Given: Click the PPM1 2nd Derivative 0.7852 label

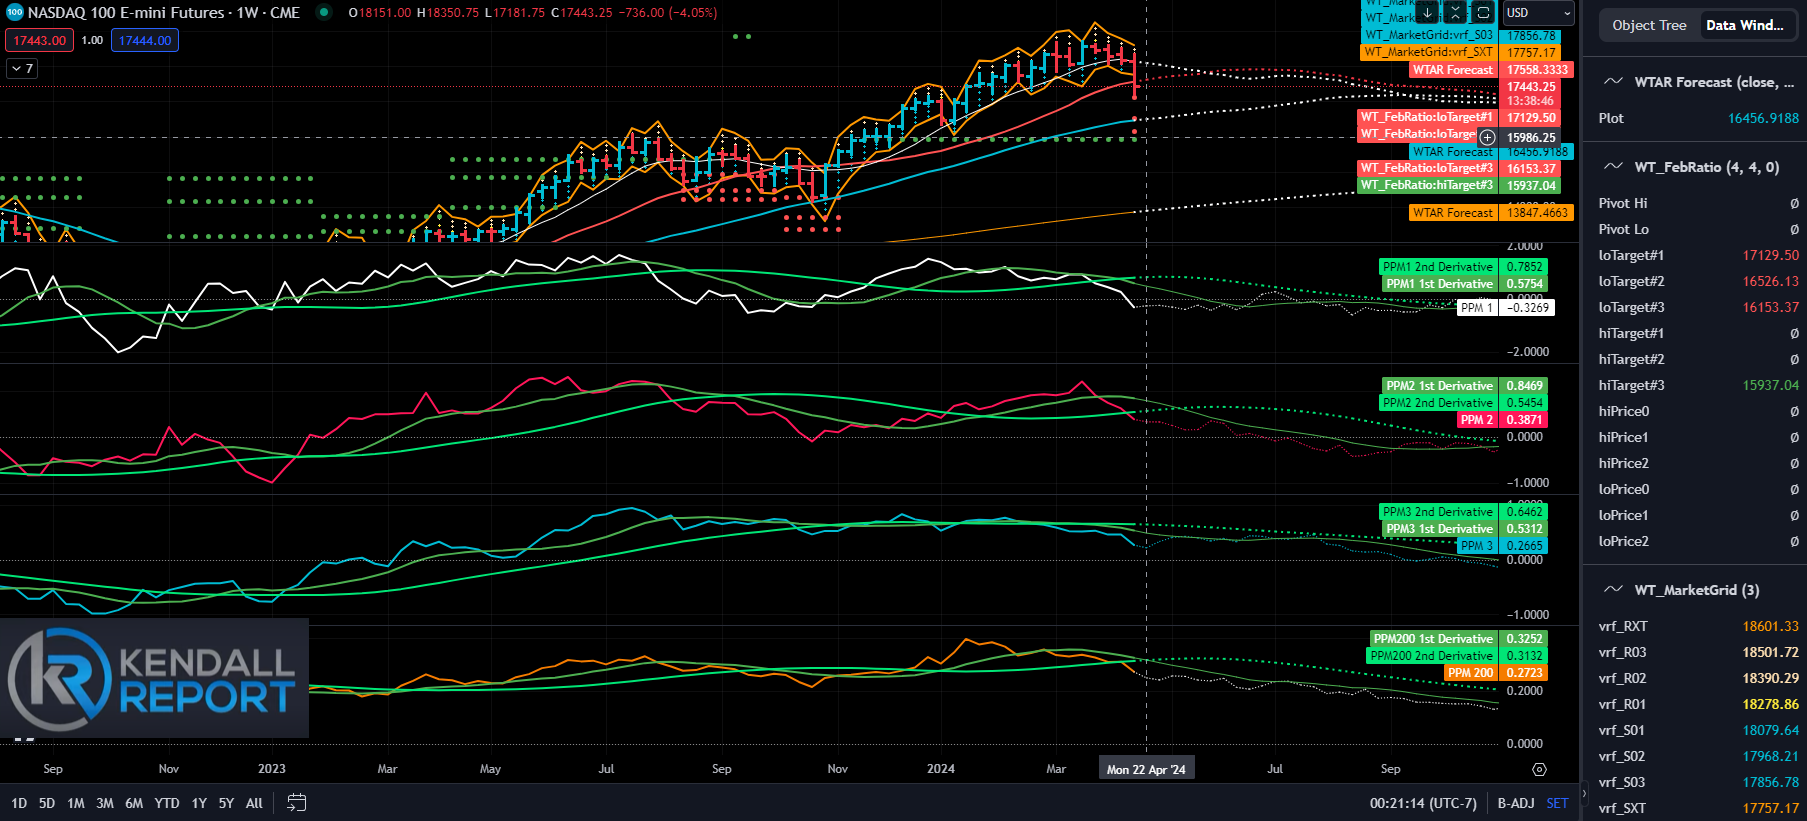Looking at the screenshot, I should pyautogui.click(x=1463, y=267).
